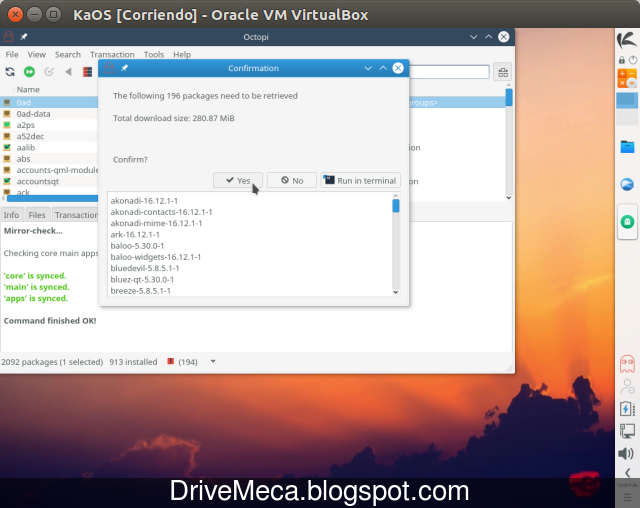This screenshot has height=508, width=640.
Task: Open the calculator icon in side panel
Action: tap(627, 78)
